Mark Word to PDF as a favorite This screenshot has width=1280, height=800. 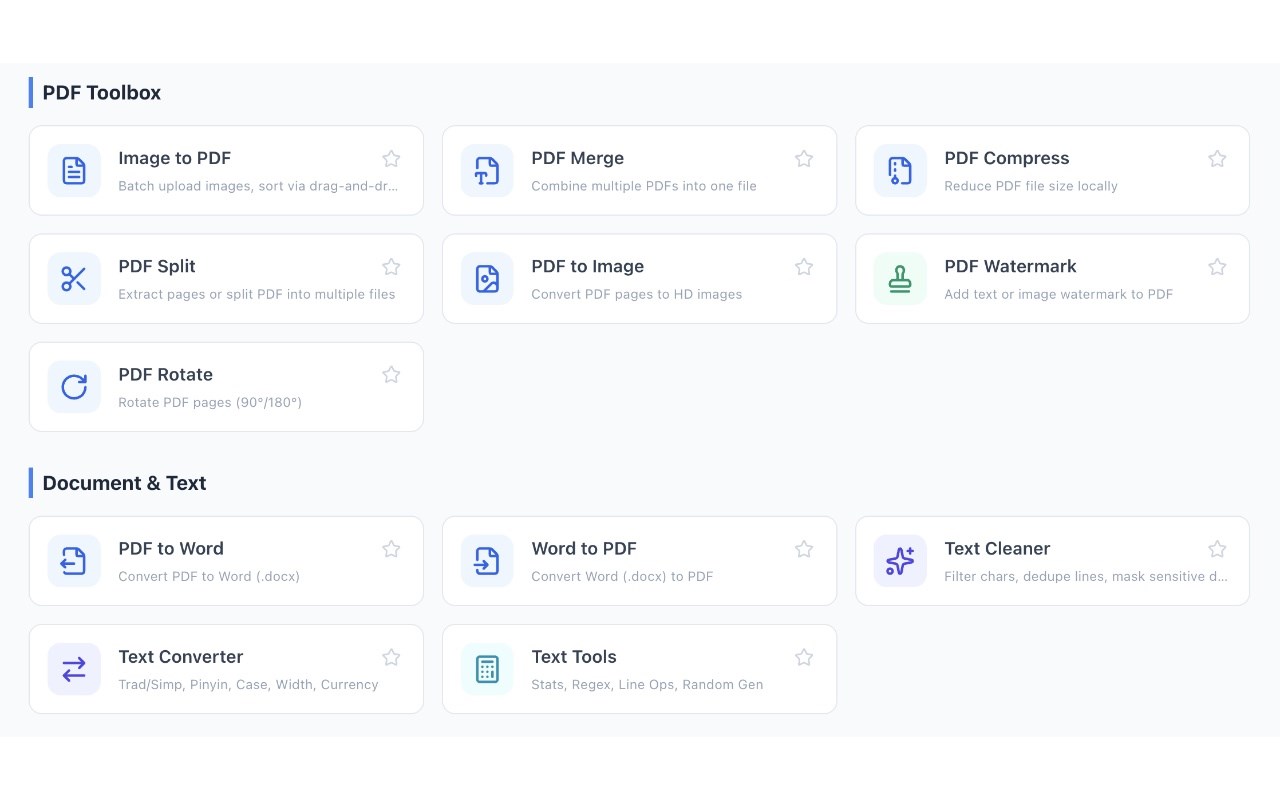coord(804,548)
